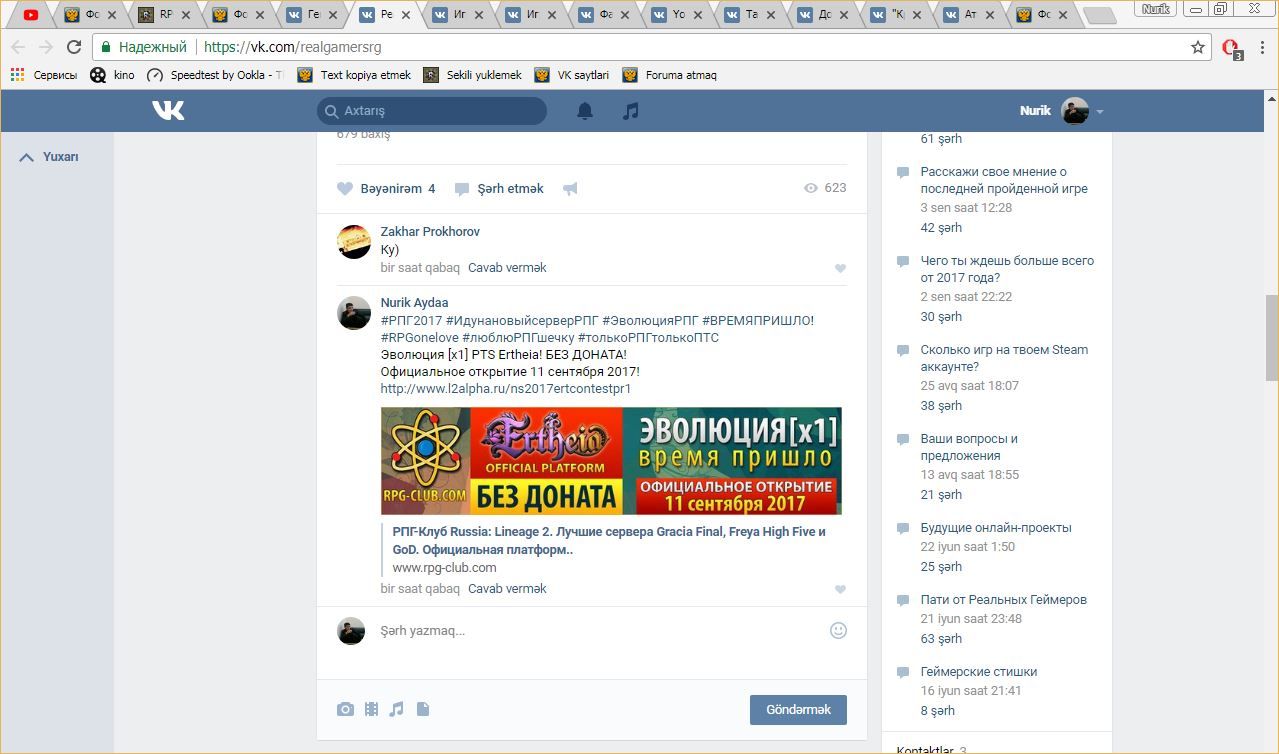Open topic Сколько игр на твоем Steam аккаунте?

tap(1004, 358)
